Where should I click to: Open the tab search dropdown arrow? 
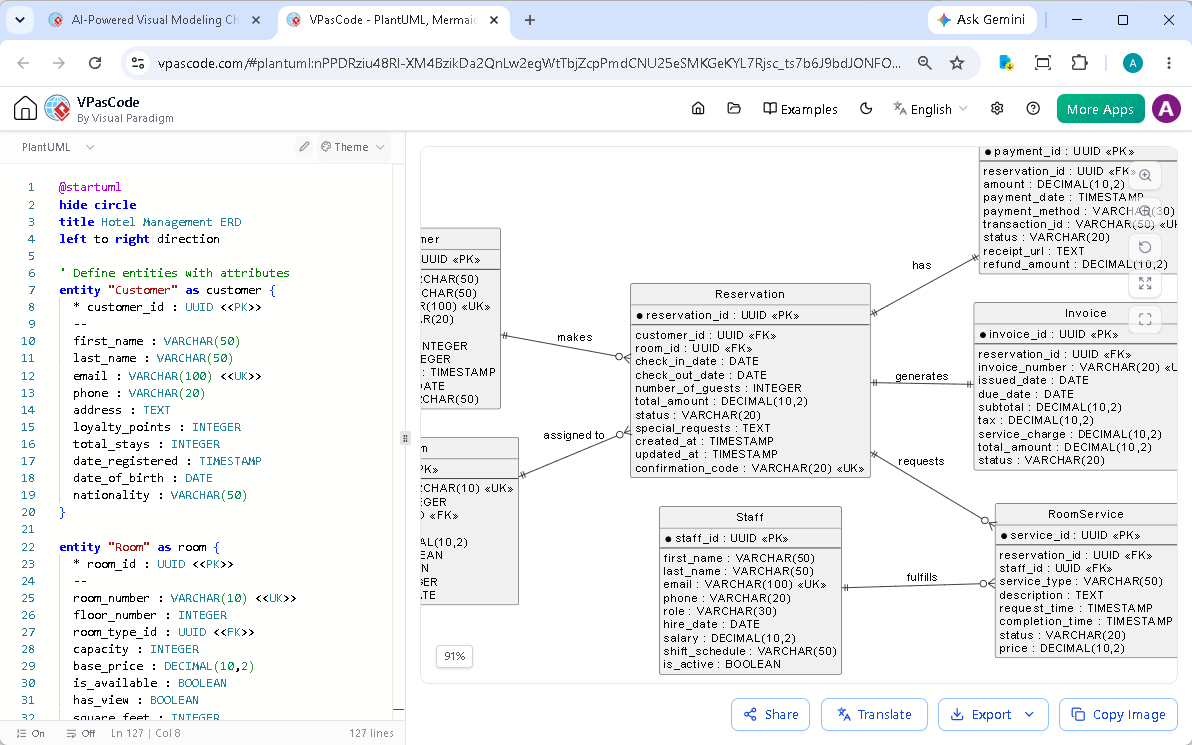pos(20,21)
